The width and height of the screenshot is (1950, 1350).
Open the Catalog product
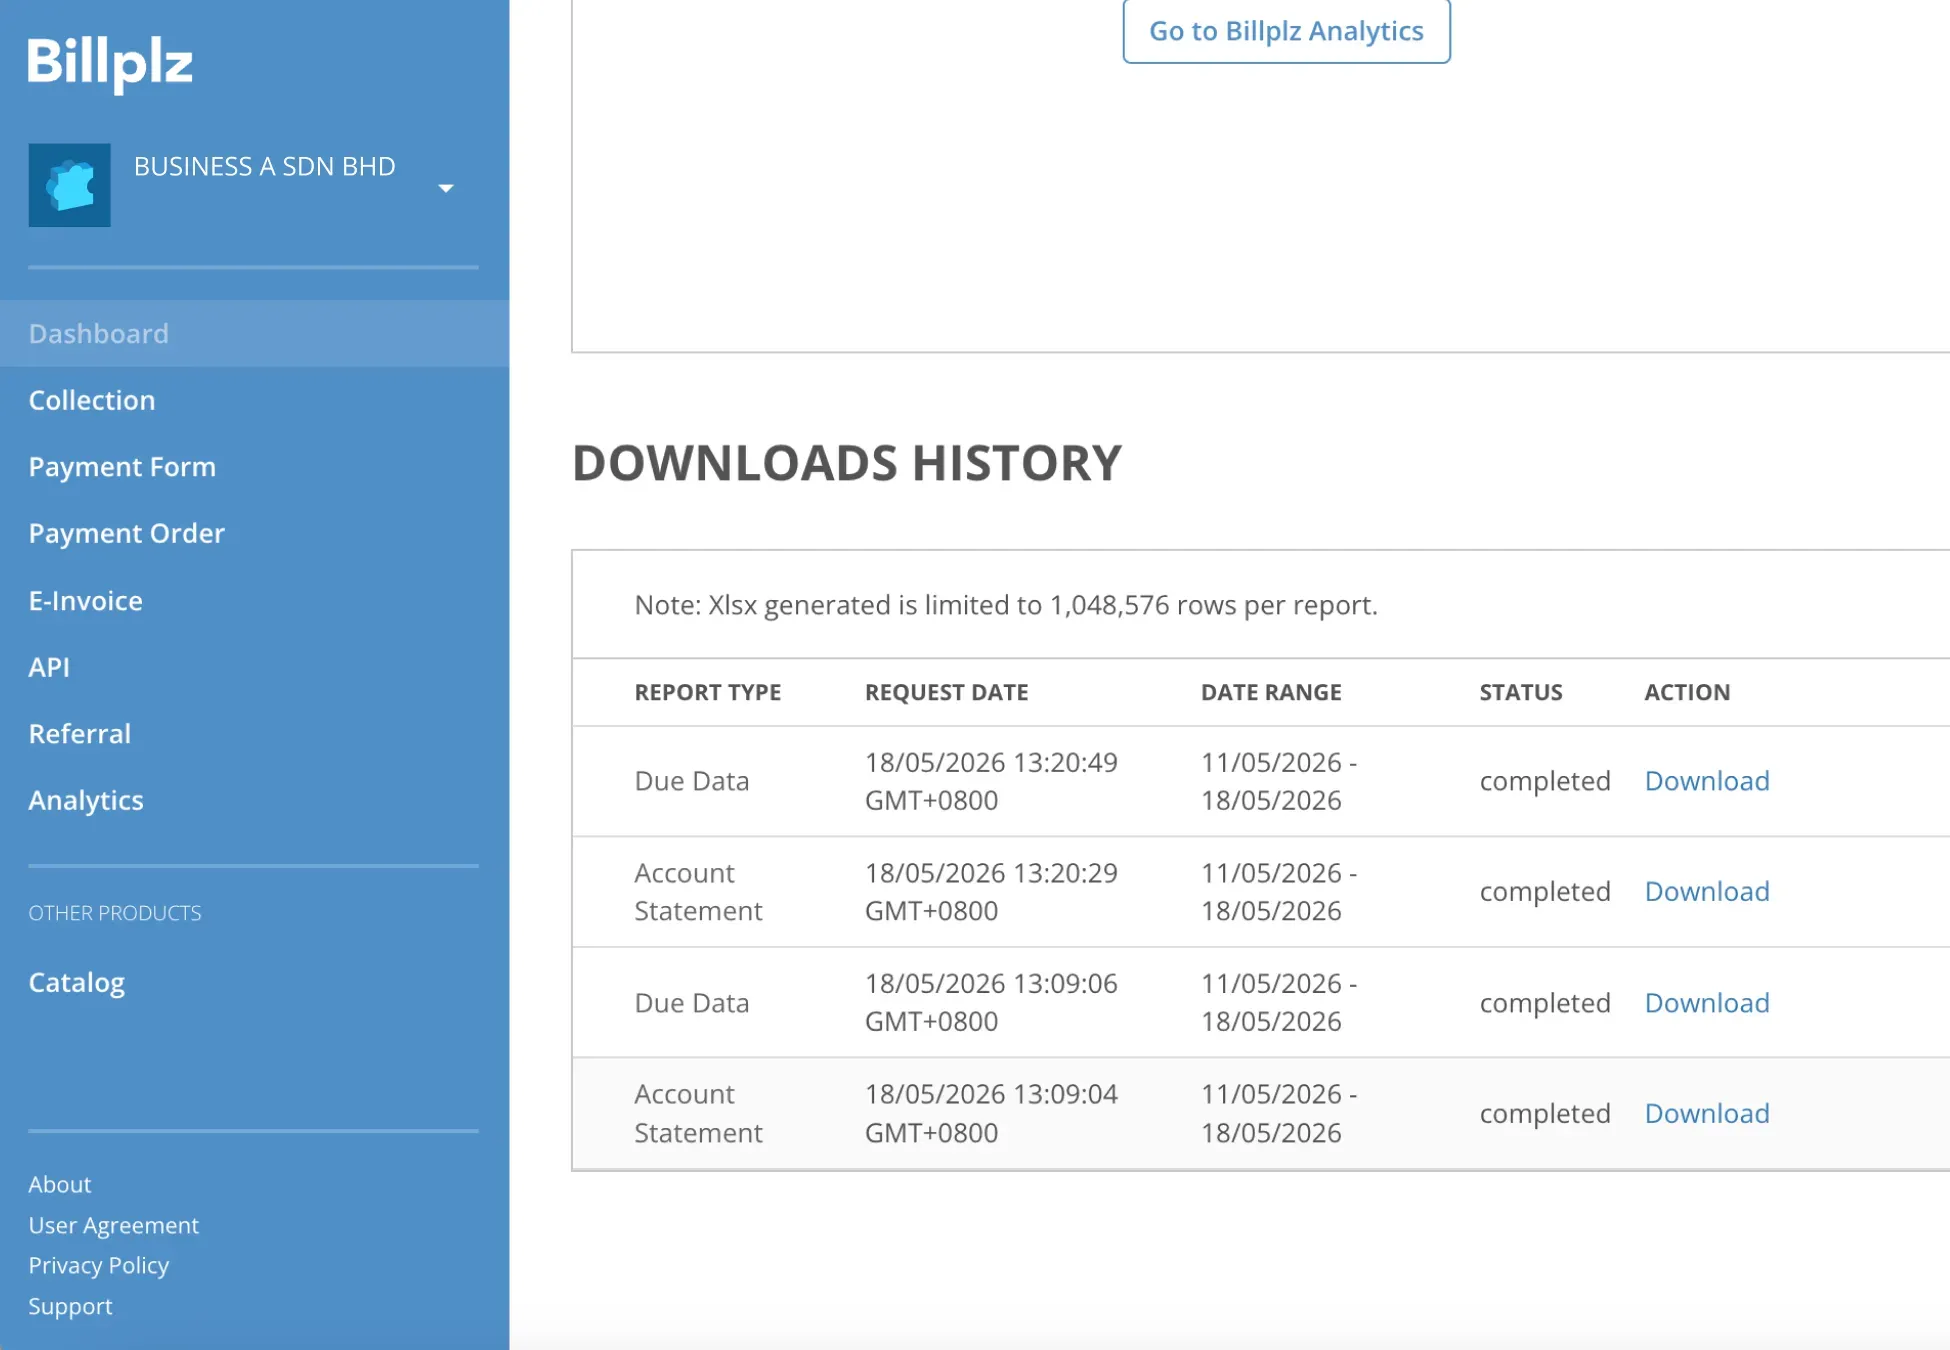click(76, 982)
